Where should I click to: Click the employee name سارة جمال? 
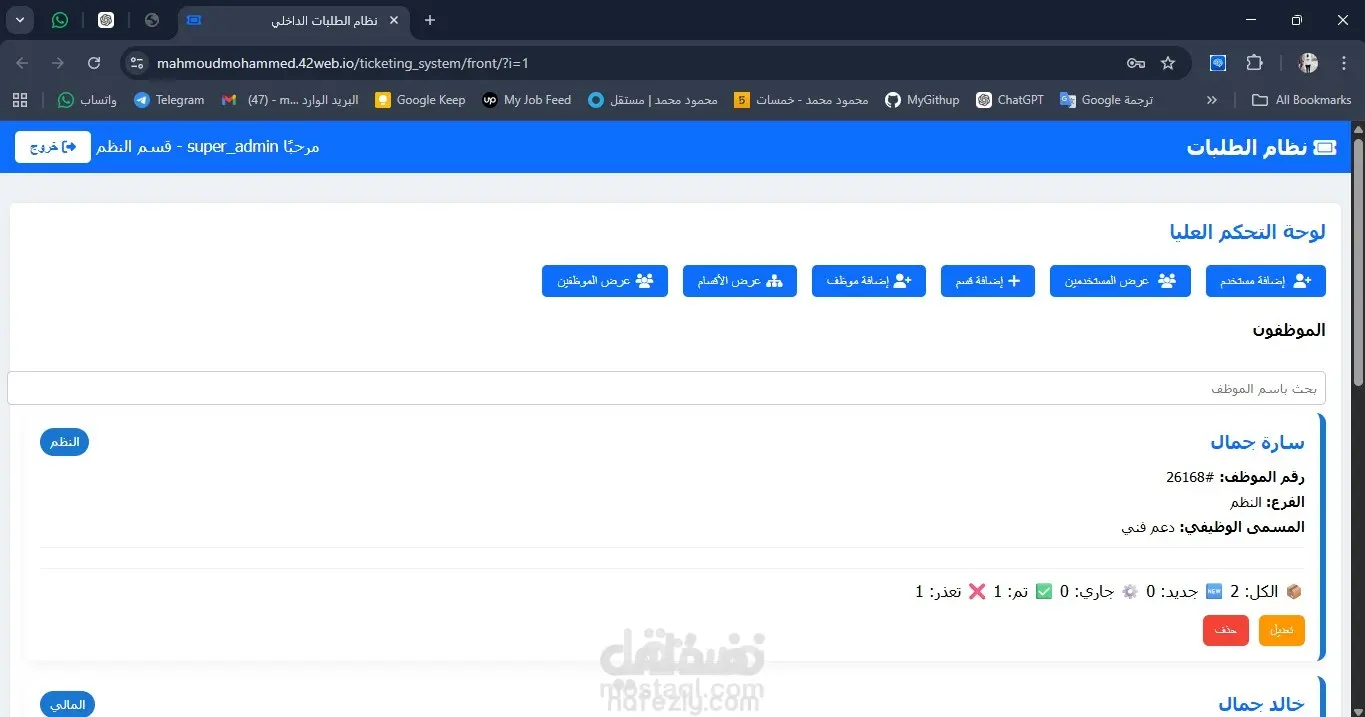tap(1257, 442)
